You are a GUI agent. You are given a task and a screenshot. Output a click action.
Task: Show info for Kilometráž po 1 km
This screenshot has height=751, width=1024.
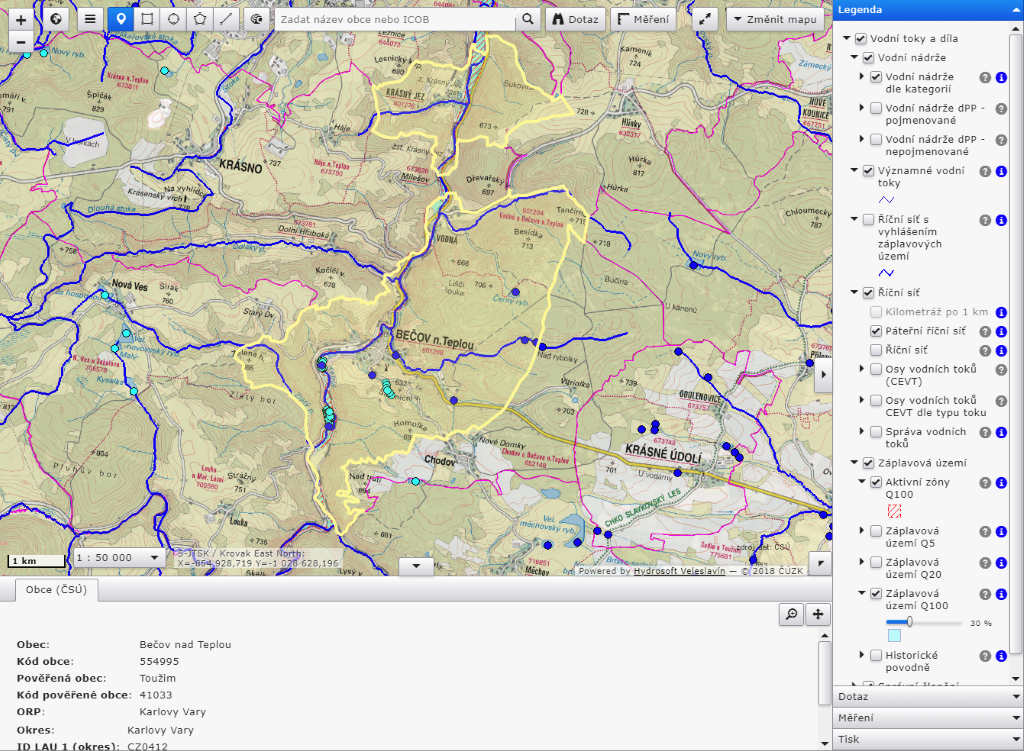(x=1001, y=313)
